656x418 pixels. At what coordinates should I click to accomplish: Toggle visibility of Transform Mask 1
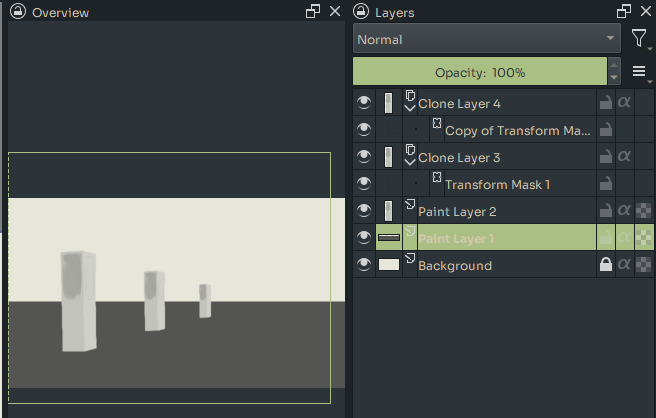tap(364, 184)
